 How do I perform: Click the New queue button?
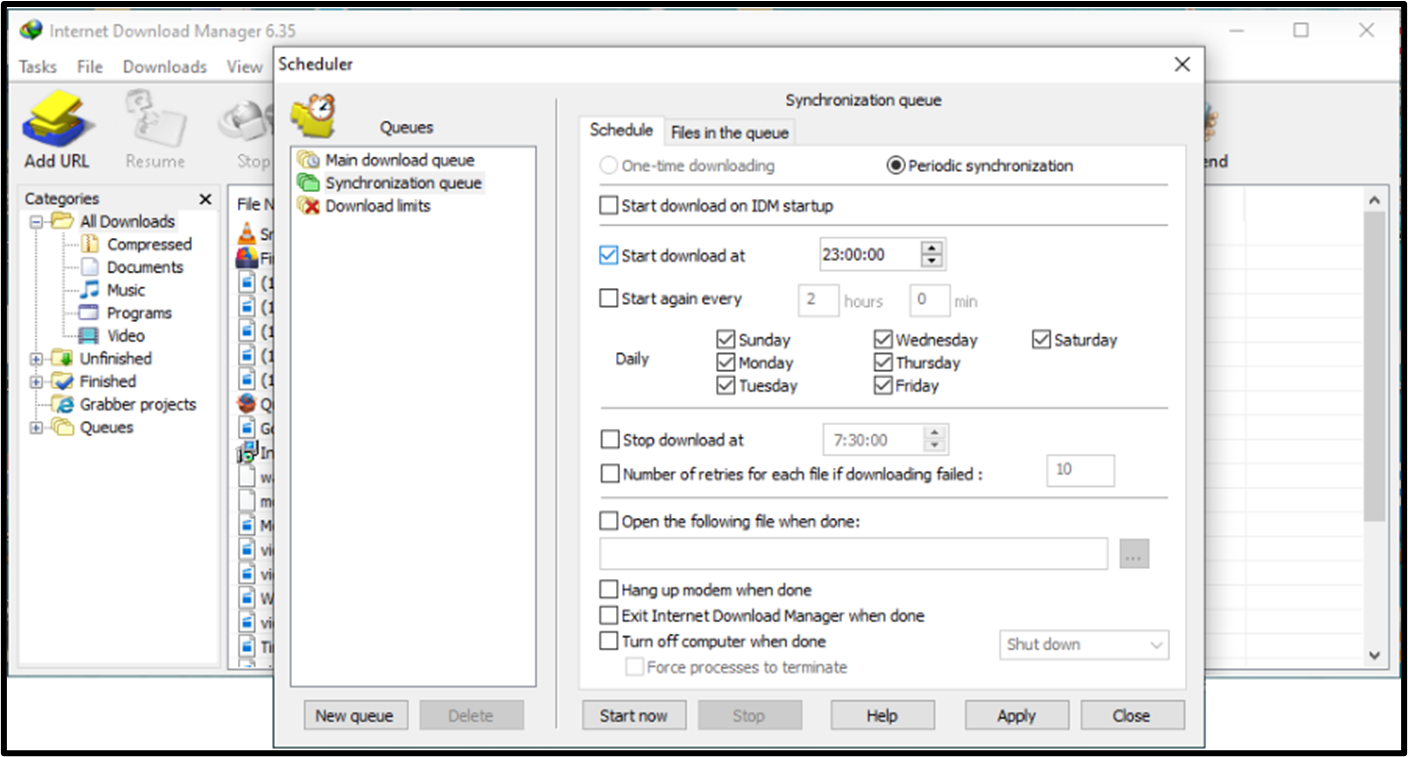coord(355,716)
